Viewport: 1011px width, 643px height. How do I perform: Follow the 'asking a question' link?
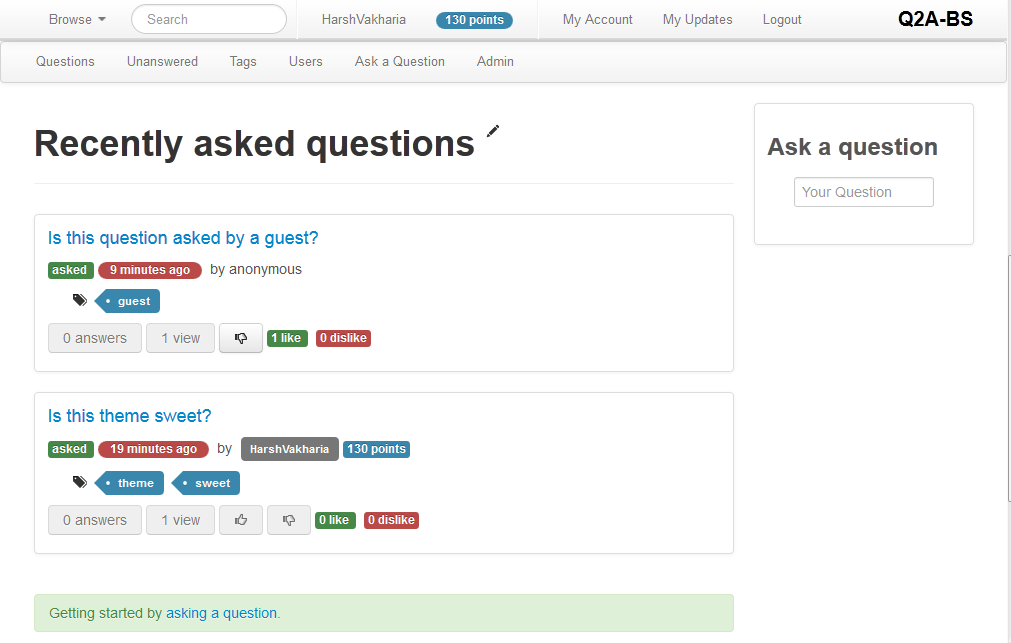point(221,613)
